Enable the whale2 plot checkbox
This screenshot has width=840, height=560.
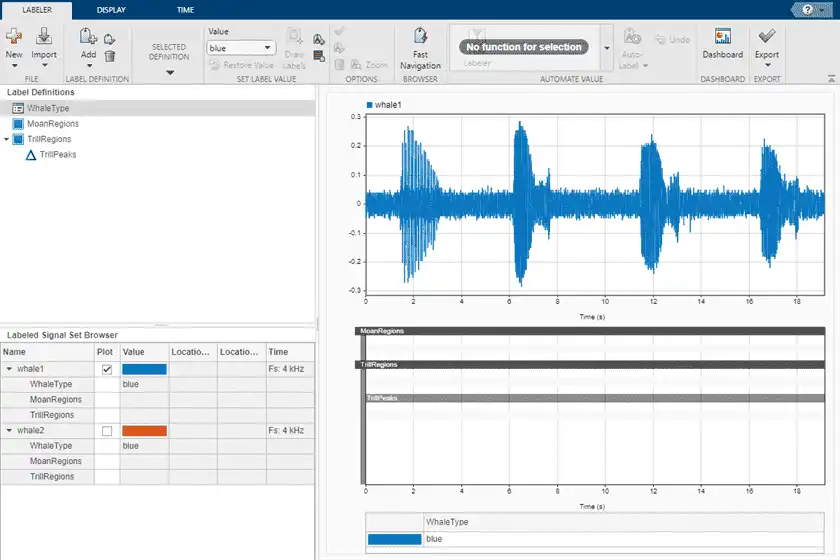pos(107,431)
